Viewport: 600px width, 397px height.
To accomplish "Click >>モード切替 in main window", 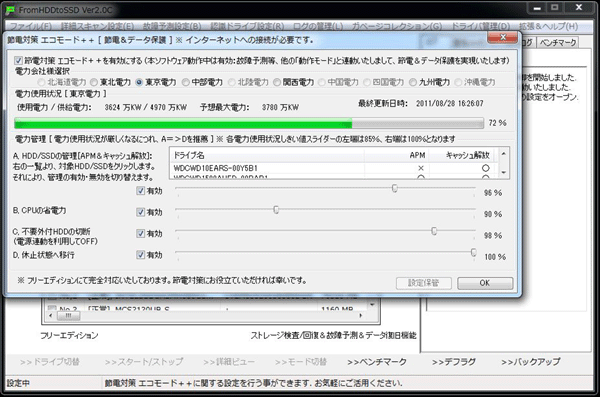I will coord(301,362).
